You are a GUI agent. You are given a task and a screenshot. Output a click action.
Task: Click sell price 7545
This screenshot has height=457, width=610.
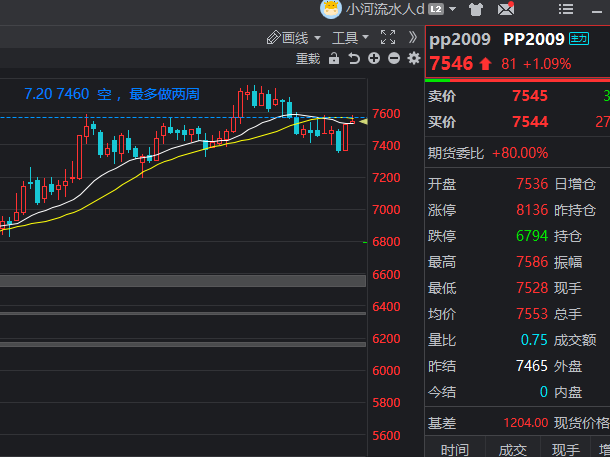(x=530, y=96)
